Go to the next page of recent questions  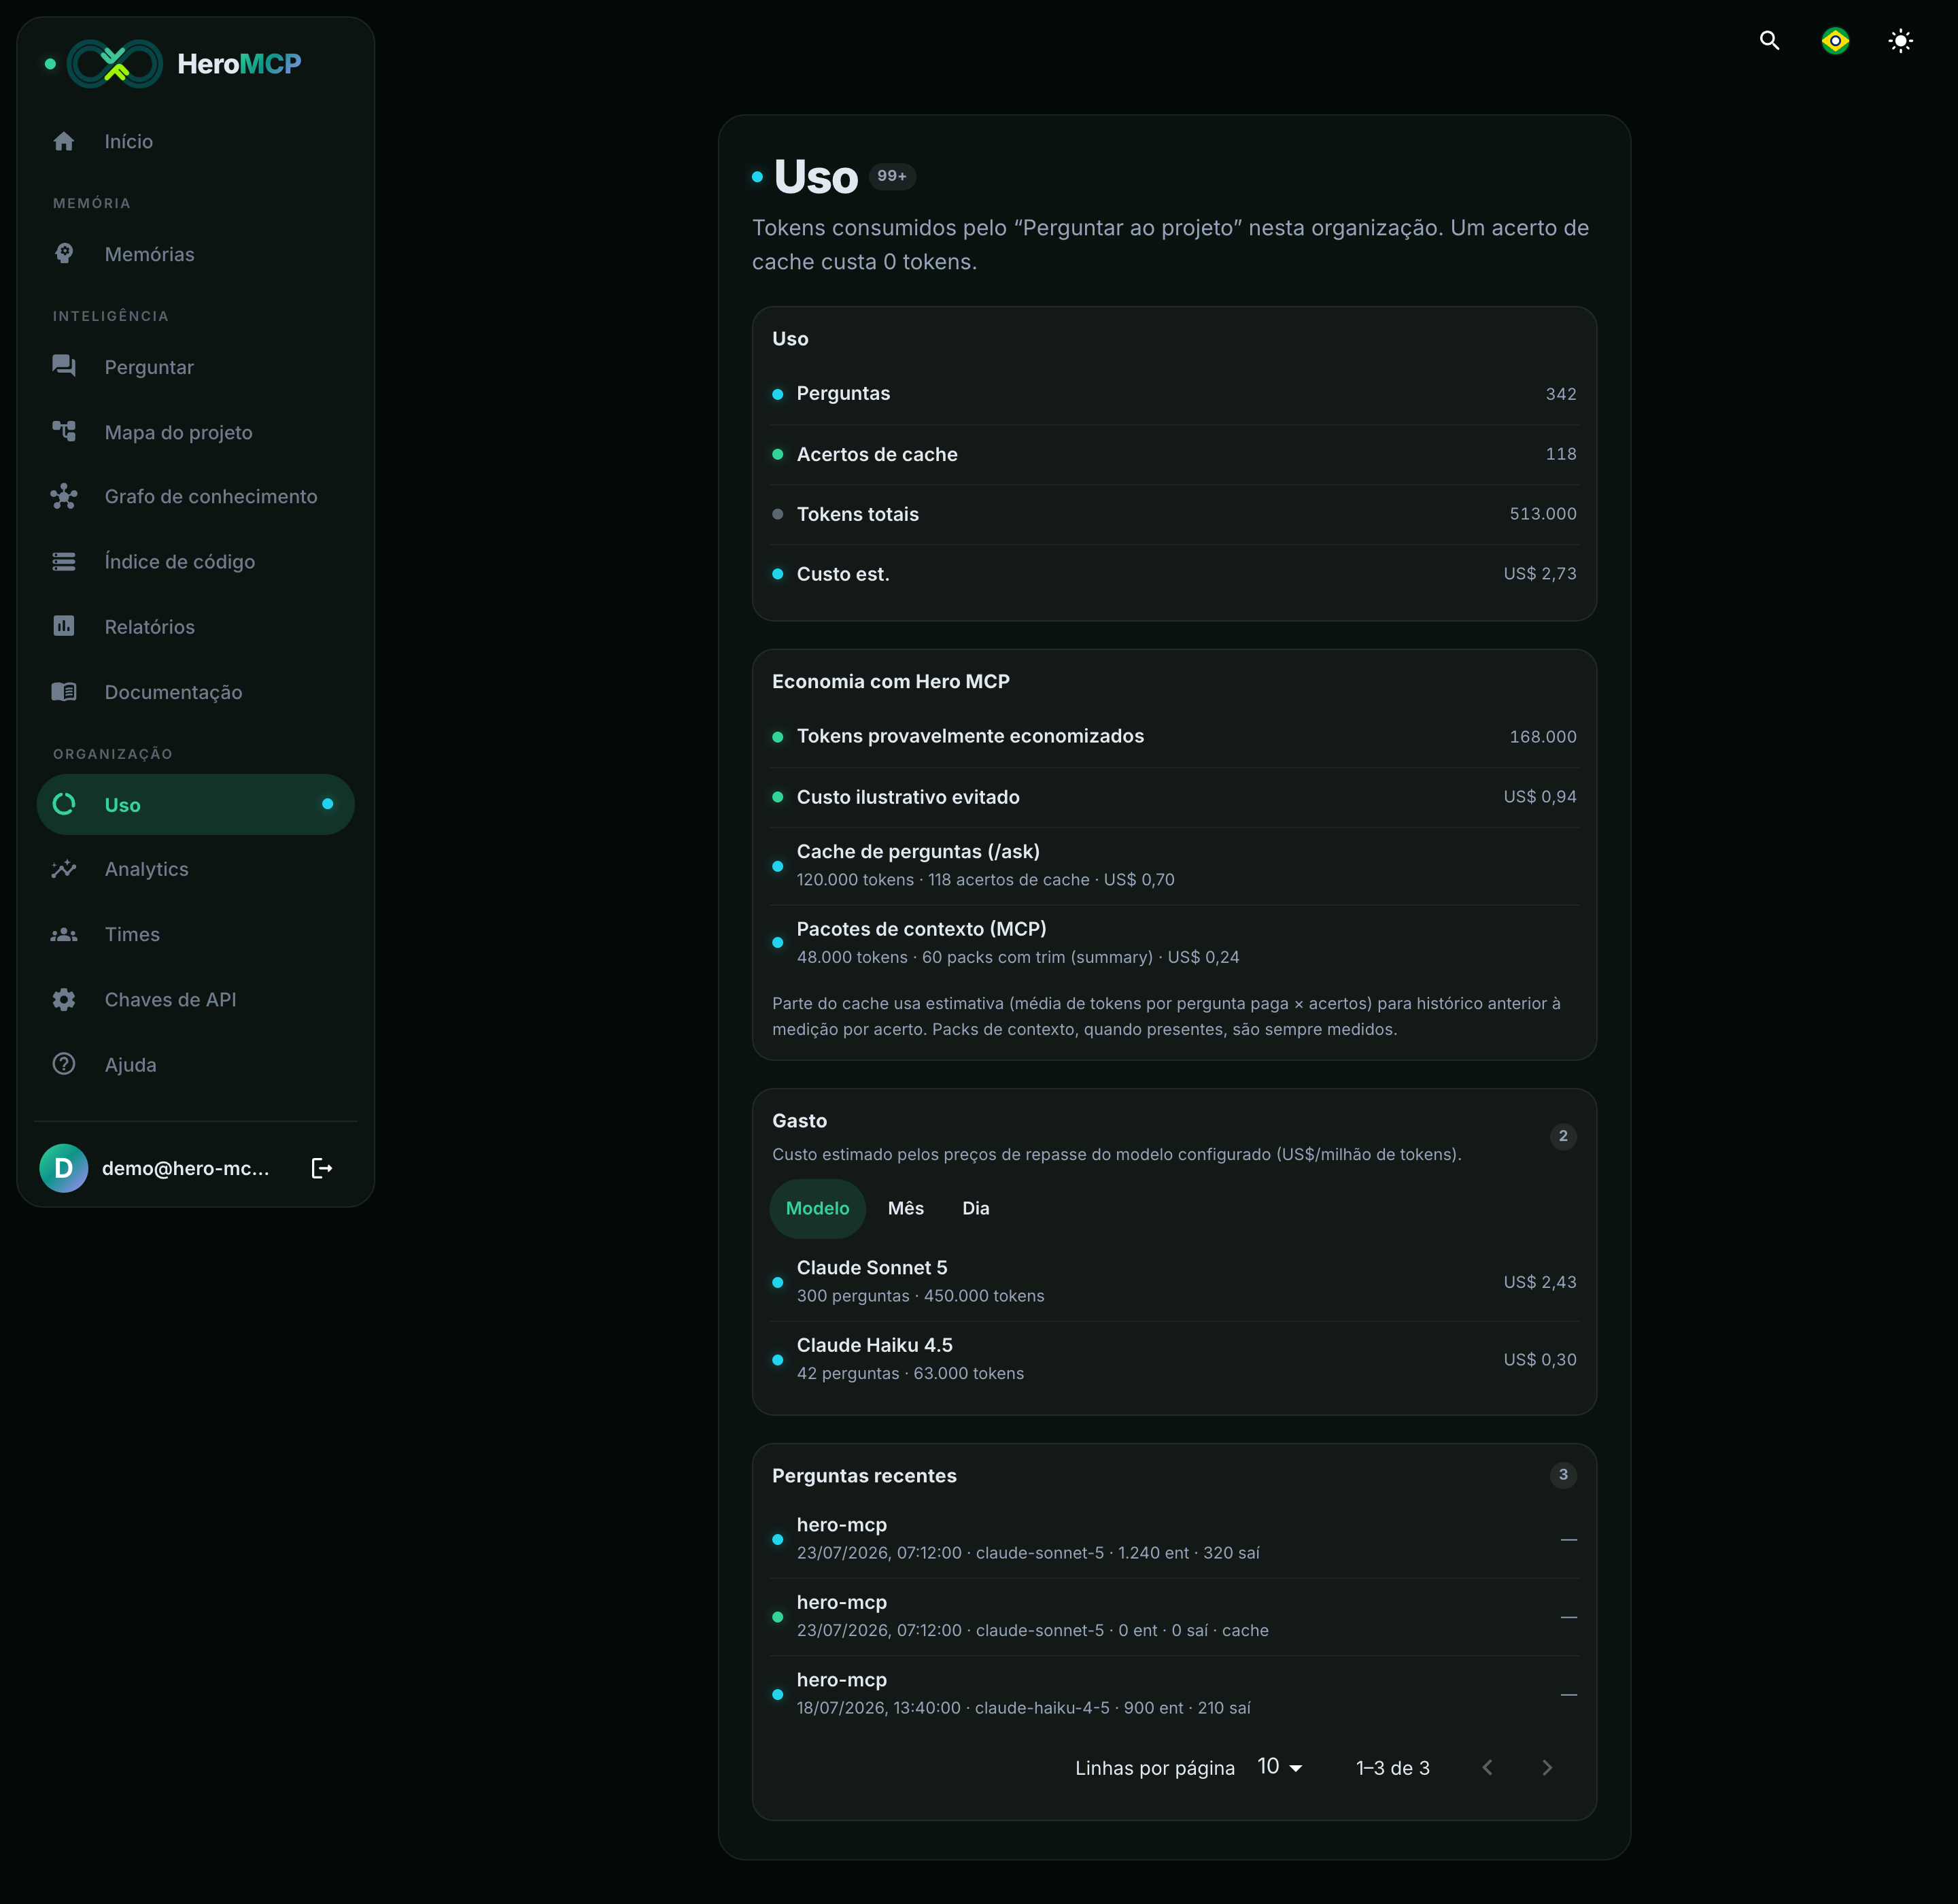1547,1768
